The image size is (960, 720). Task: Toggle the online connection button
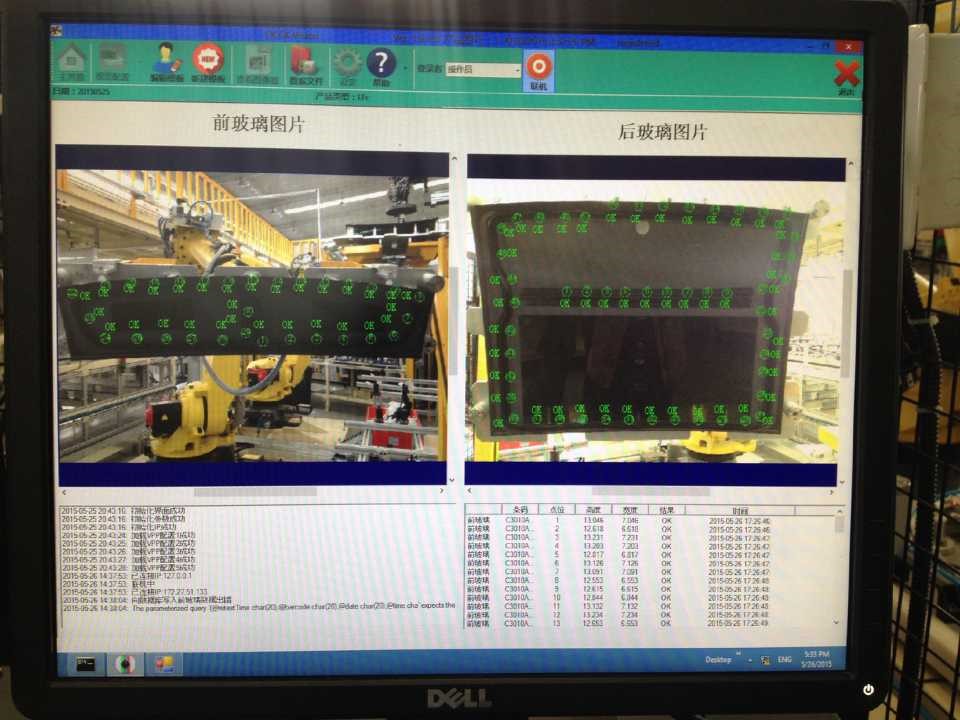pyautogui.click(x=538, y=70)
